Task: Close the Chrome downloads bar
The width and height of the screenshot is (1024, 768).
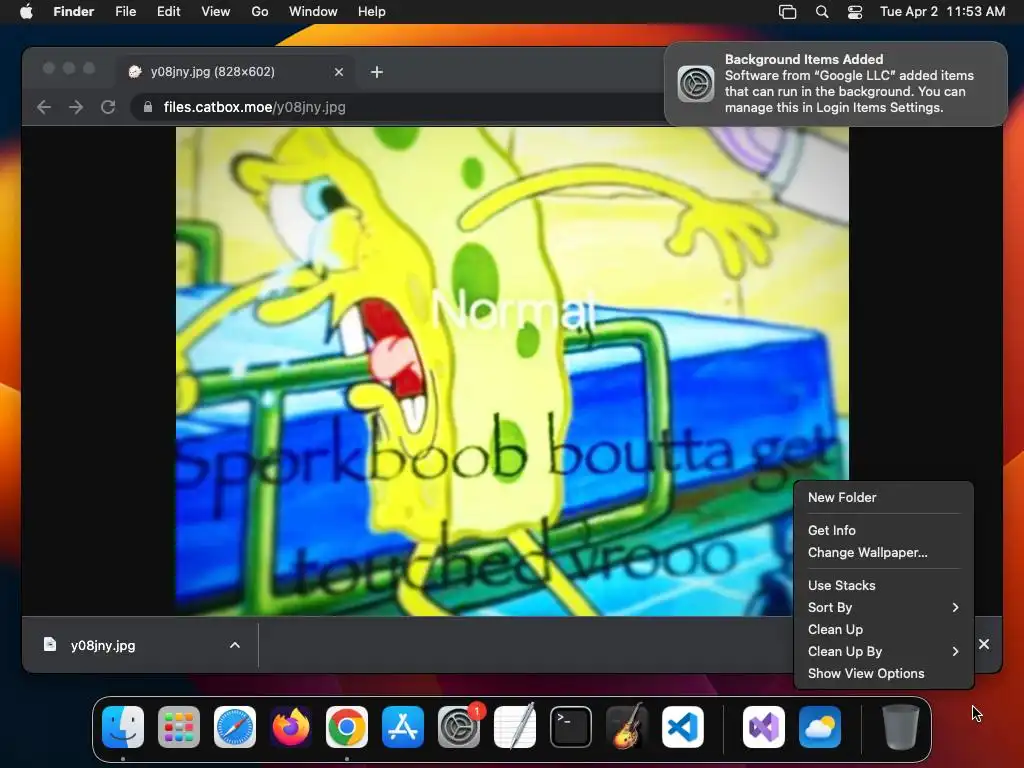Action: pyautogui.click(x=984, y=644)
